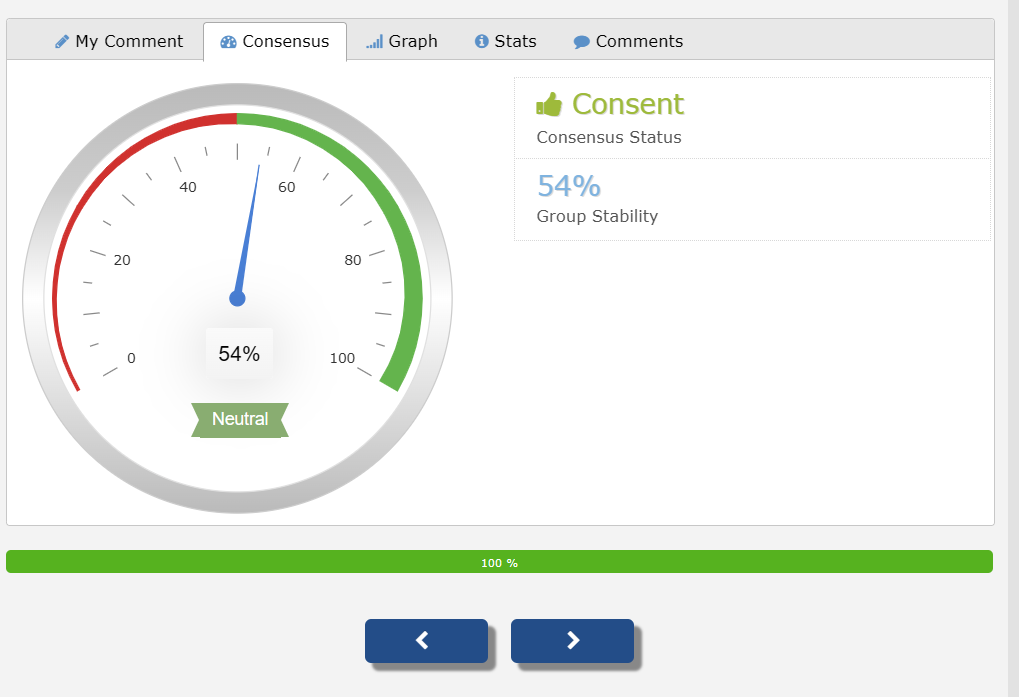Click the 54% Group Stability value

(x=569, y=186)
